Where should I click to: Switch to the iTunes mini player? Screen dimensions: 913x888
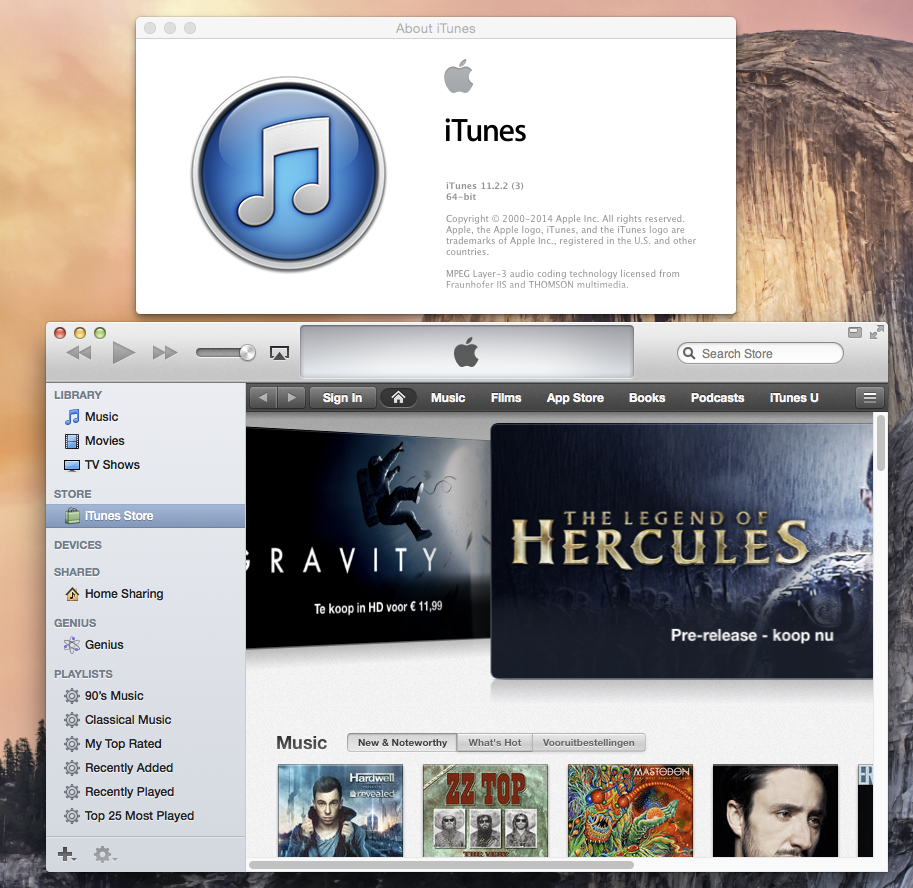[x=855, y=332]
